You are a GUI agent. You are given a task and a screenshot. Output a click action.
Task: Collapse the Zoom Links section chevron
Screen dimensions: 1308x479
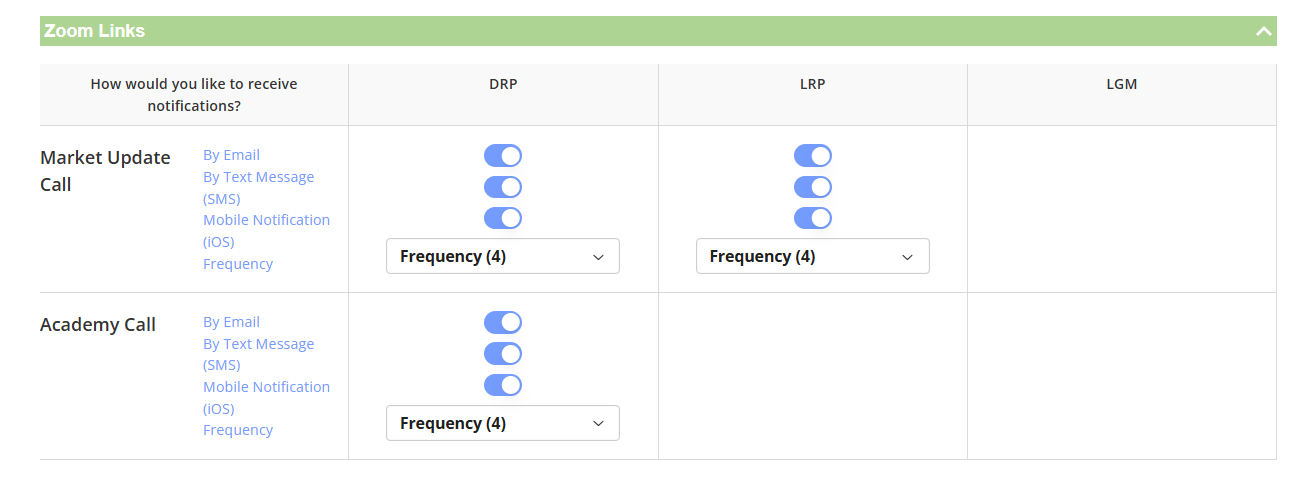1264,31
